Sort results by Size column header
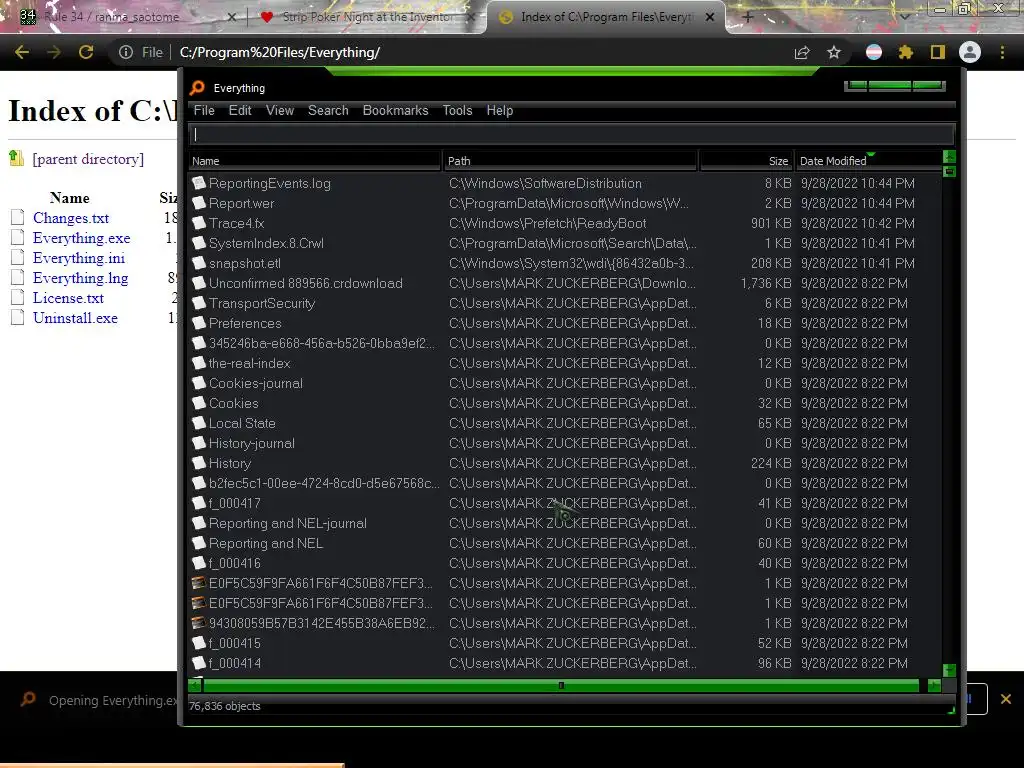The width and height of the screenshot is (1024, 768). (746, 161)
